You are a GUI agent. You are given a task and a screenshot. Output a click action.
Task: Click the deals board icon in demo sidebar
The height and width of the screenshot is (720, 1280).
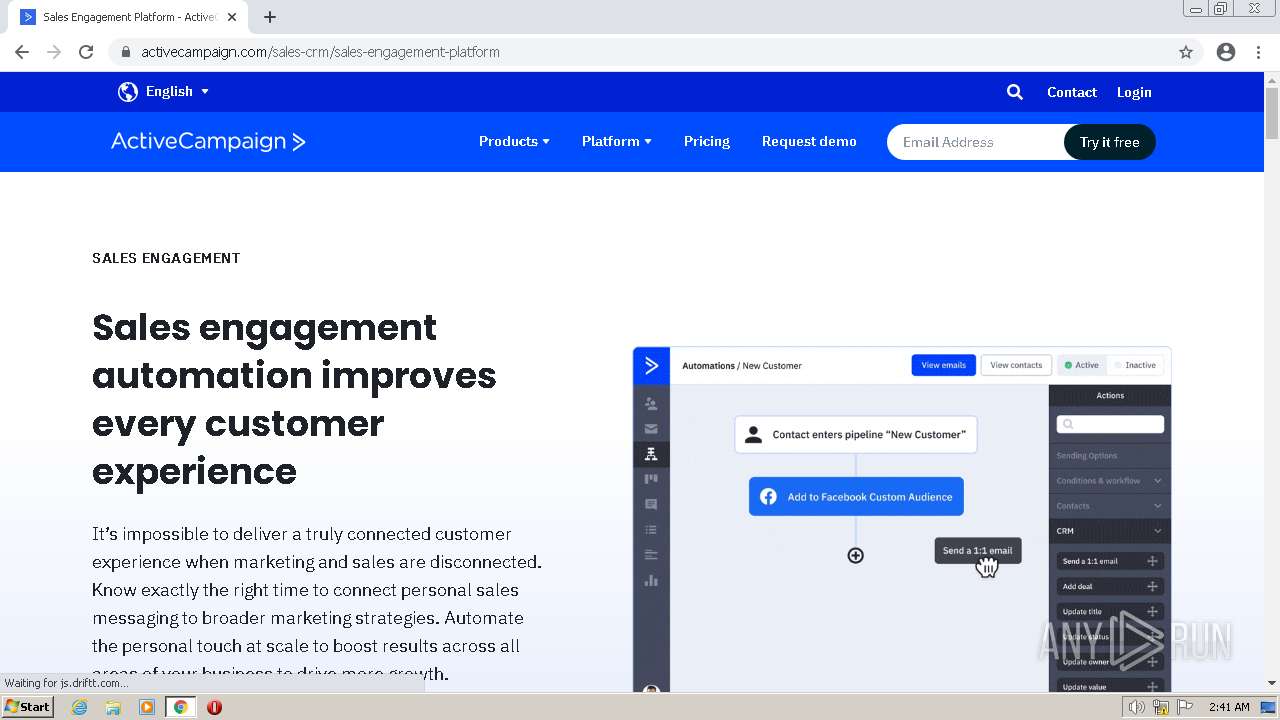click(x=651, y=479)
